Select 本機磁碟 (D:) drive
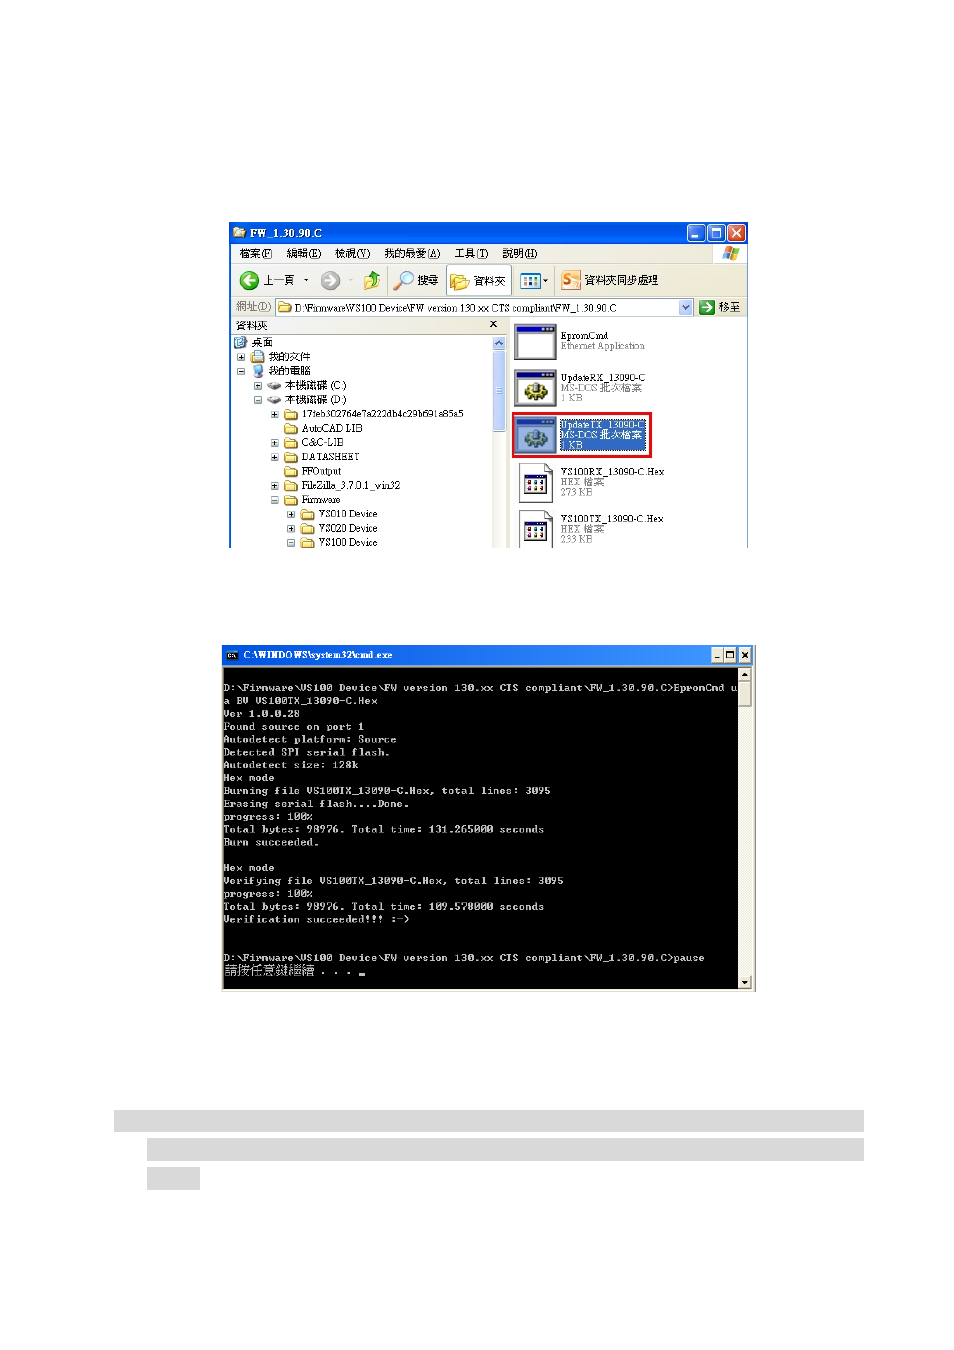954x1350 pixels. point(315,400)
